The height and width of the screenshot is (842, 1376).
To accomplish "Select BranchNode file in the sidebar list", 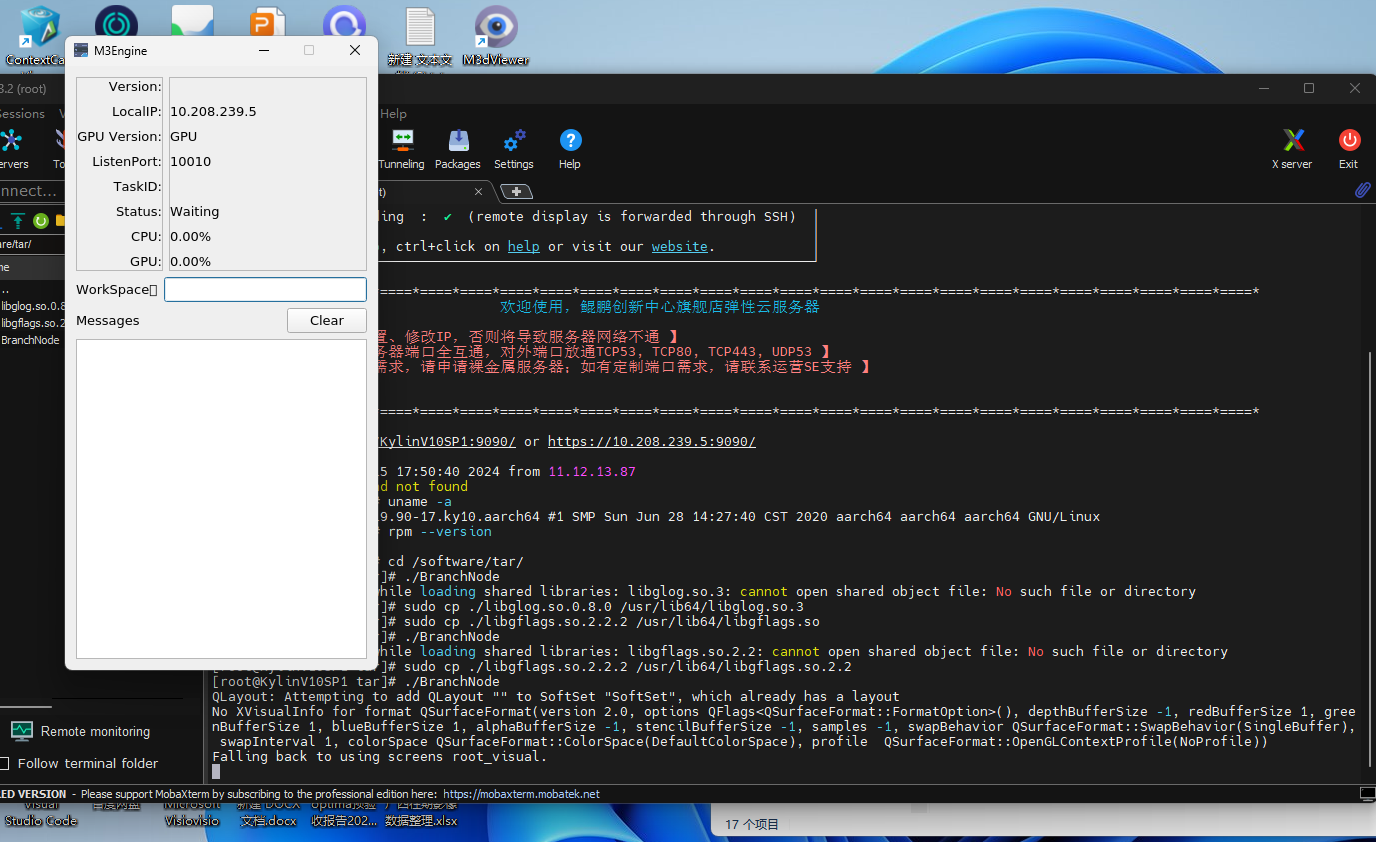I will (30, 340).
